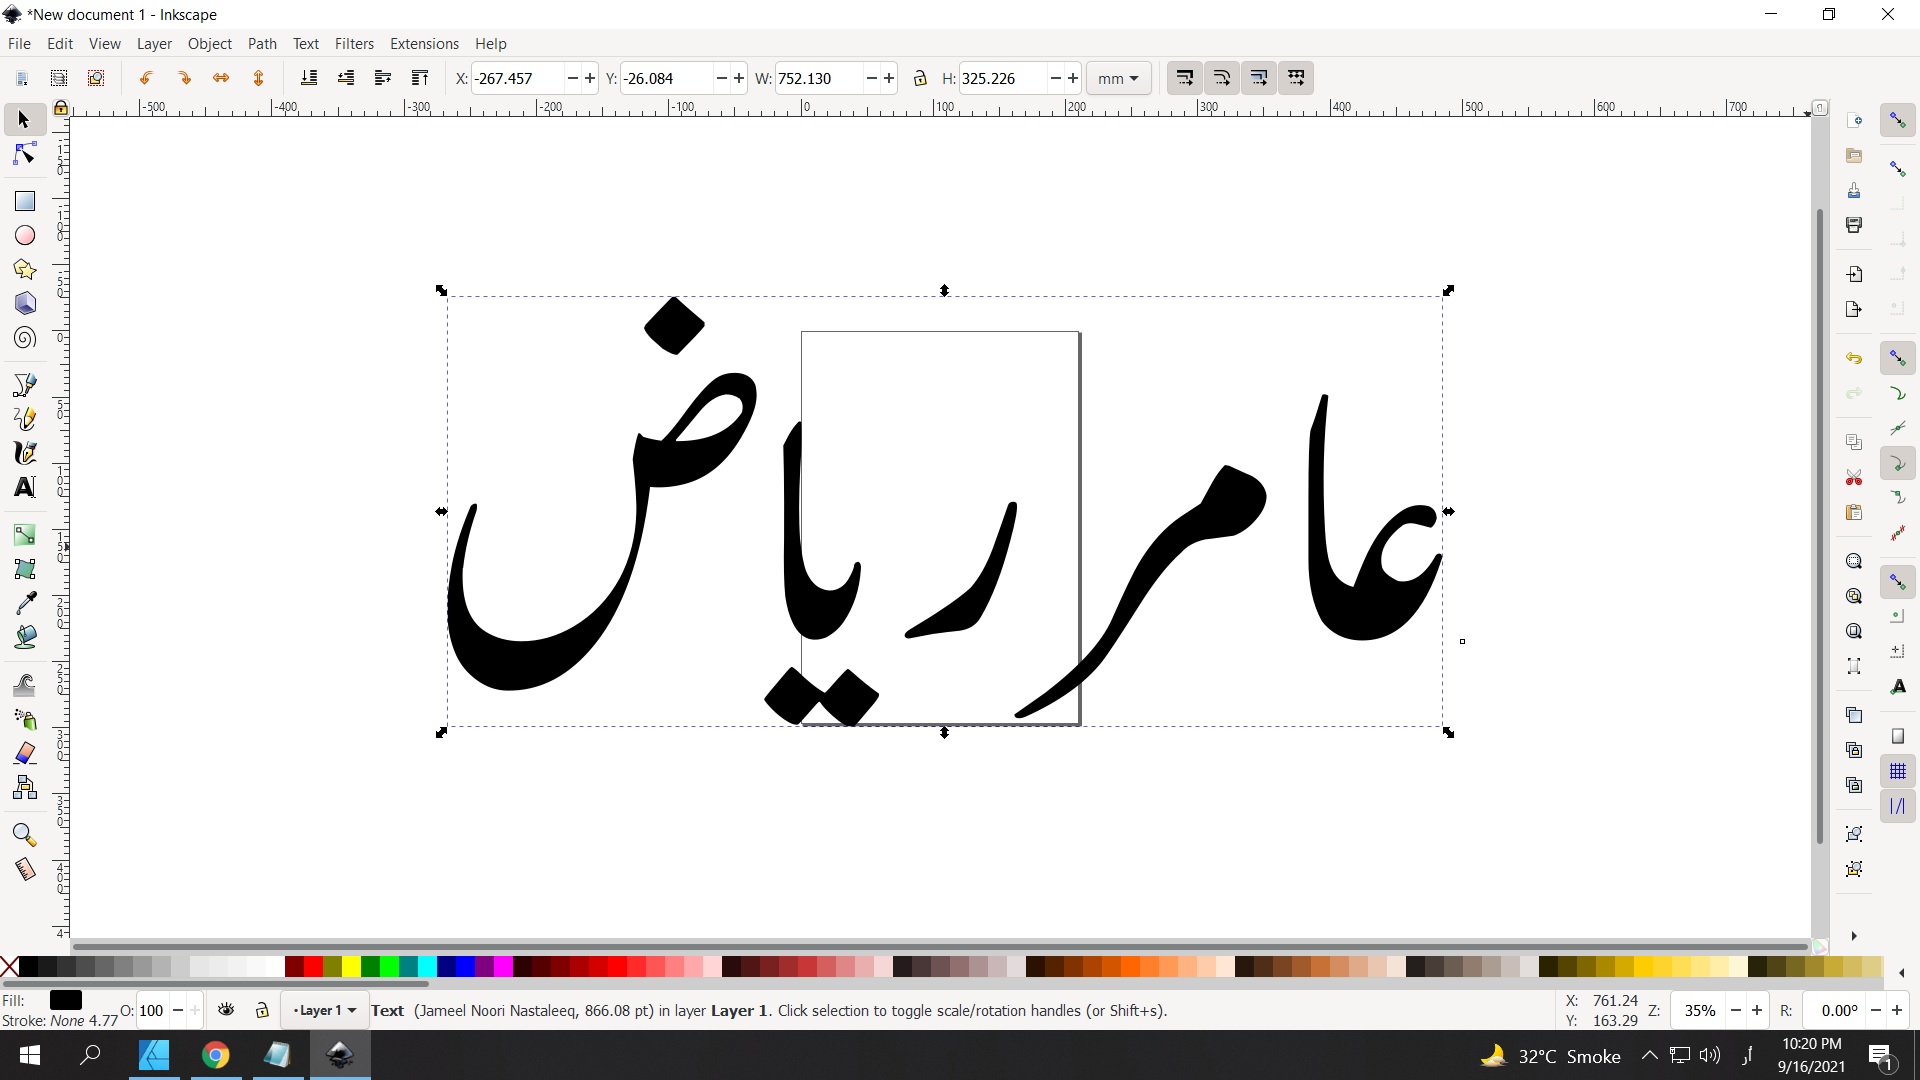Screen dimensions: 1920x1080
Task: Select the Text tool
Action: pyautogui.click(x=24, y=487)
